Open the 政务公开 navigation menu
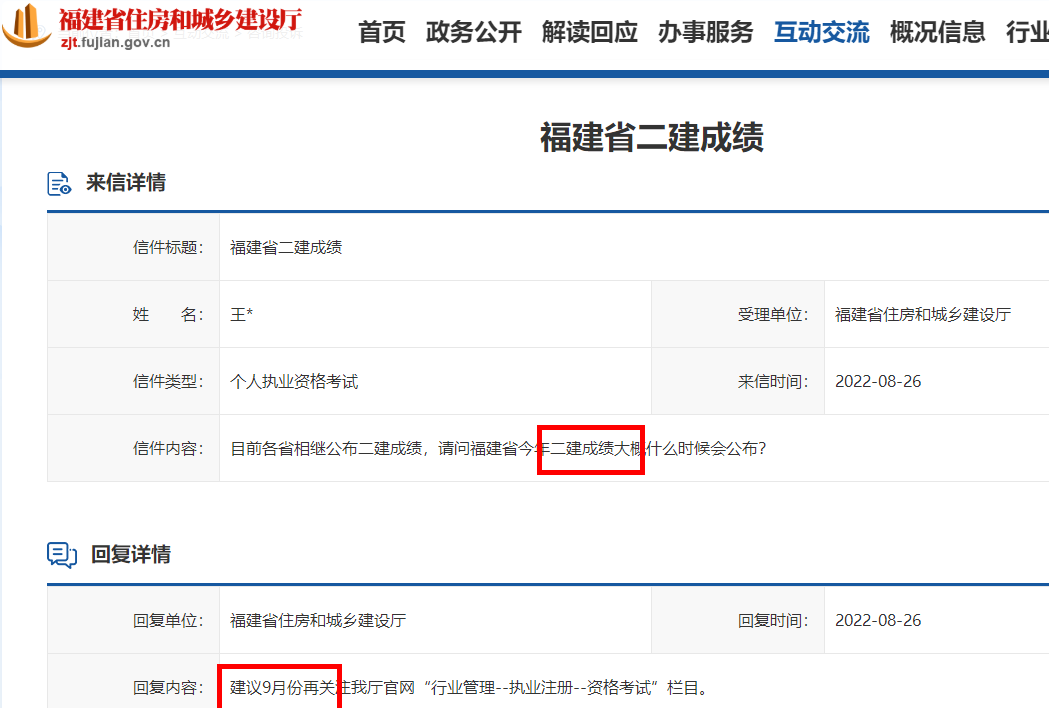 473,32
